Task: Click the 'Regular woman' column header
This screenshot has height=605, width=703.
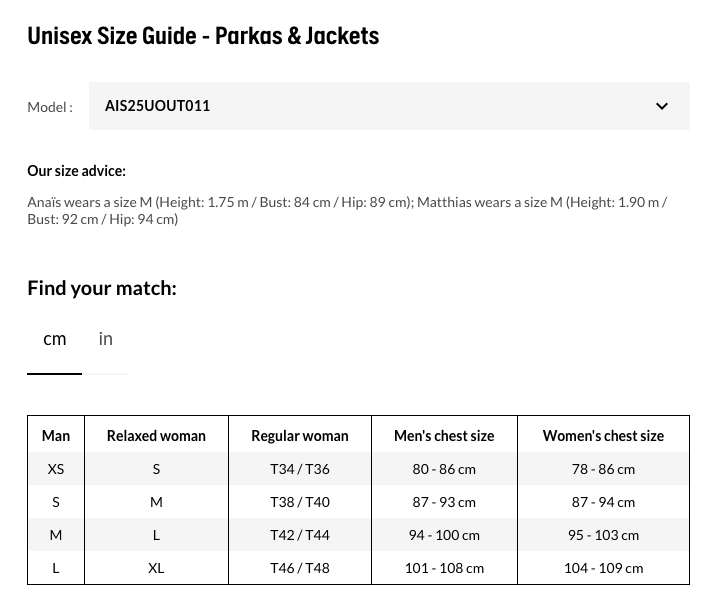Action: coord(300,435)
